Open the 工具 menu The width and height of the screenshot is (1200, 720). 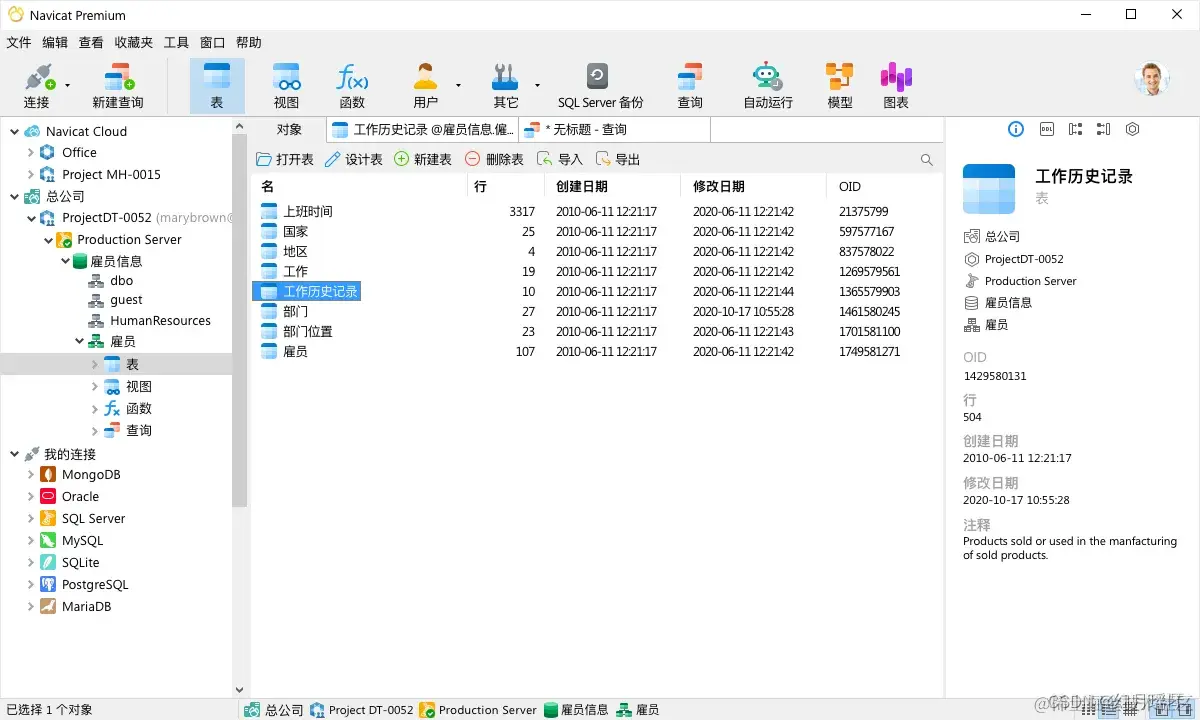[x=176, y=42]
